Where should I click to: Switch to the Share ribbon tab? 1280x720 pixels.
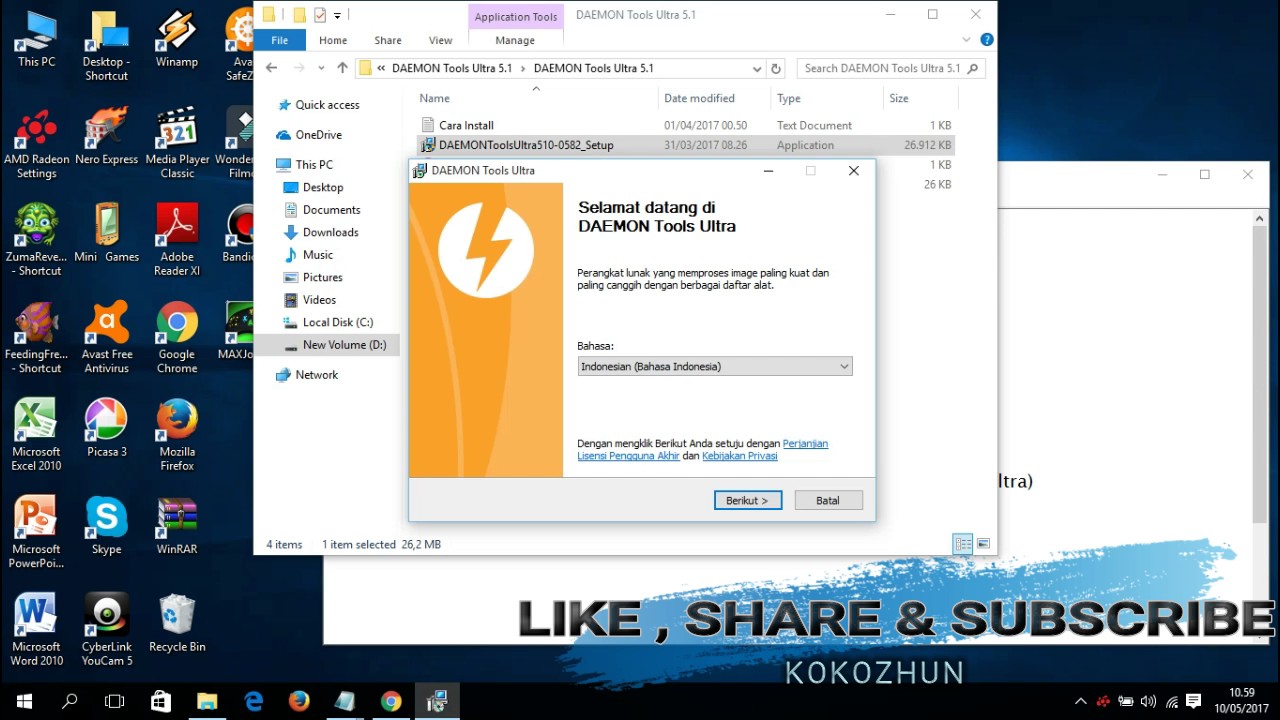[388, 40]
